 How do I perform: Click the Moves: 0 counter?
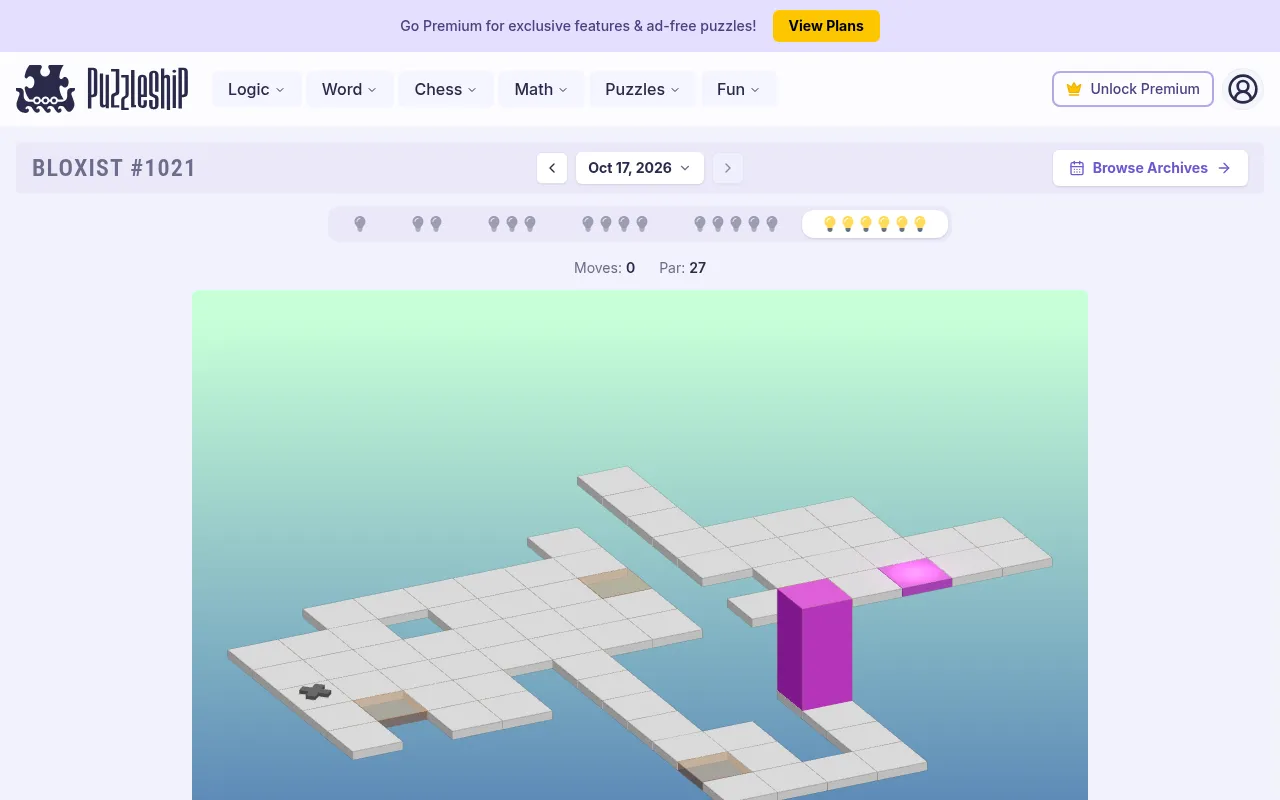point(604,268)
